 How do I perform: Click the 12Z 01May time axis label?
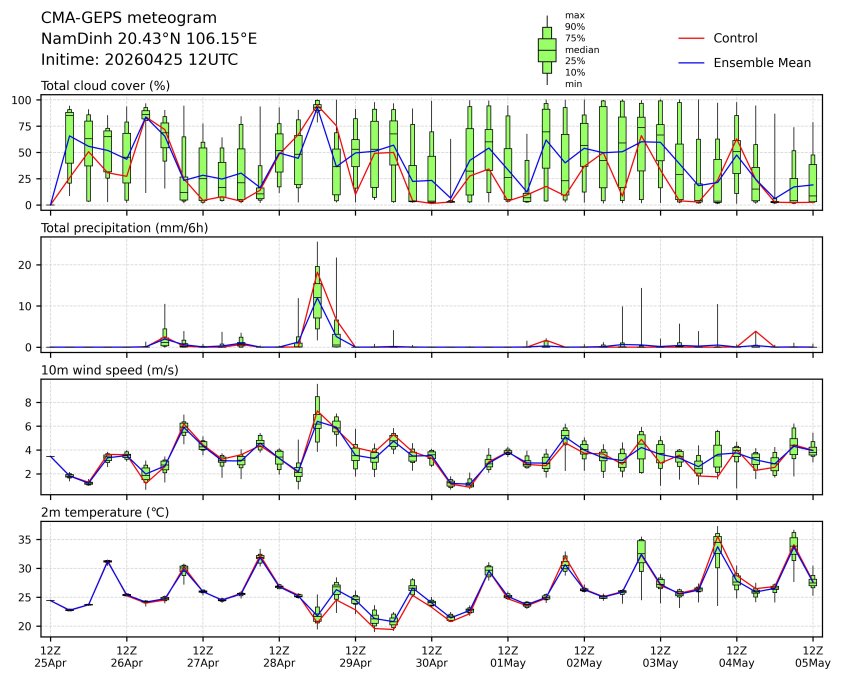click(507, 656)
